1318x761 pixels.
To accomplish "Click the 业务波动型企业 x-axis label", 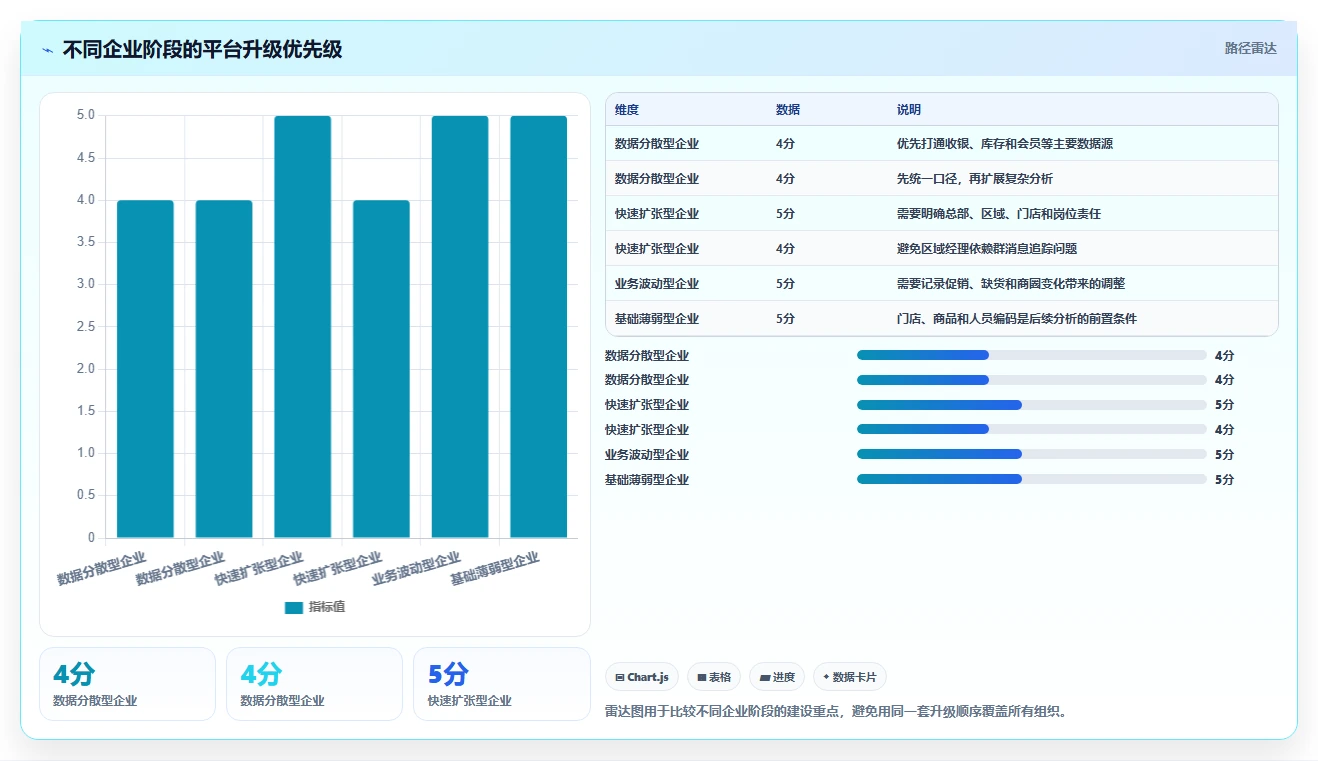I will [416, 568].
